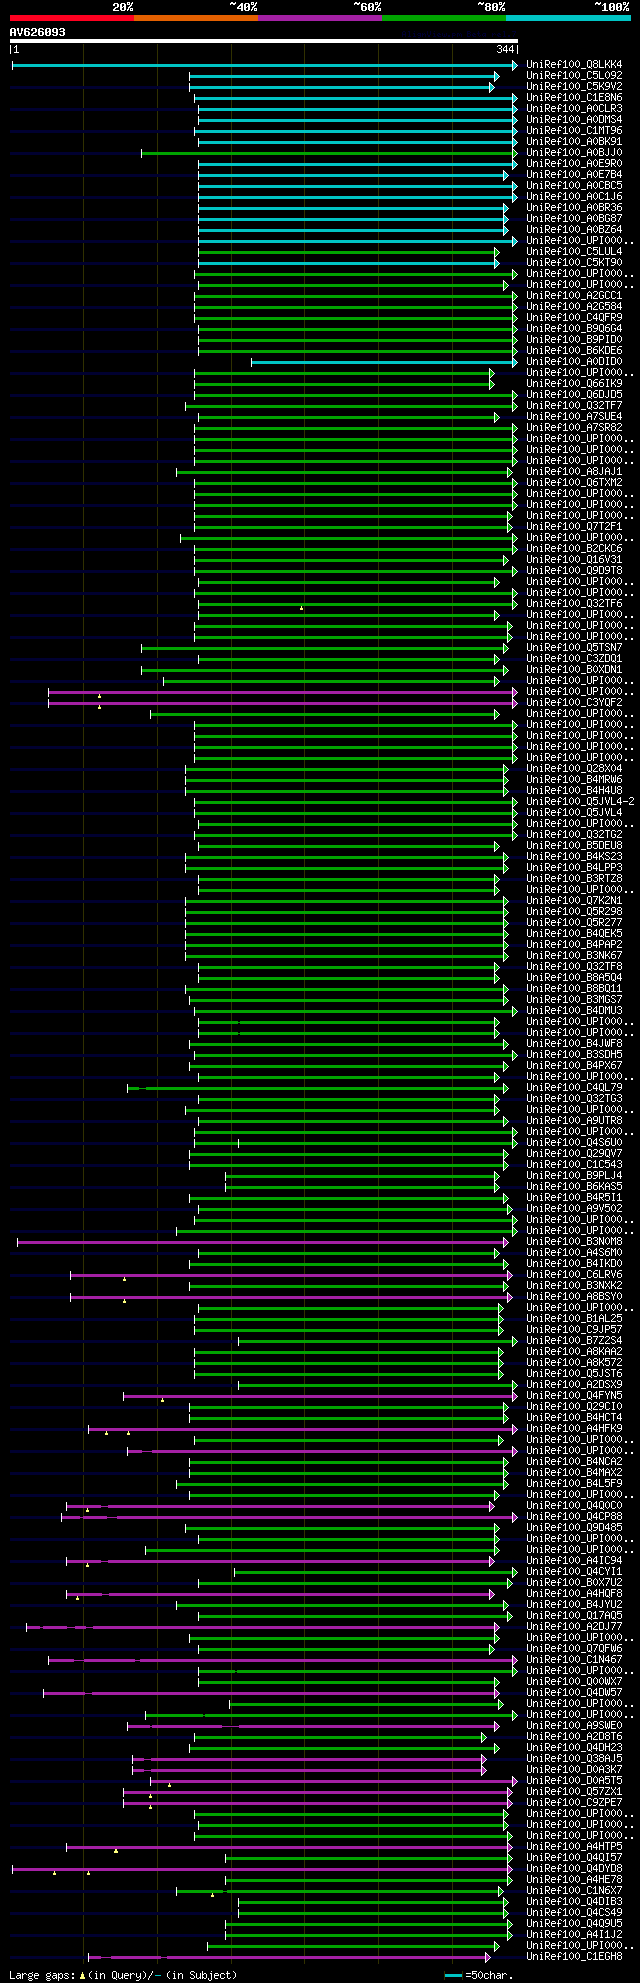The image size is (640, 1983).
Task: Open hit UniRef100_A0DMS4
Action: (574, 120)
